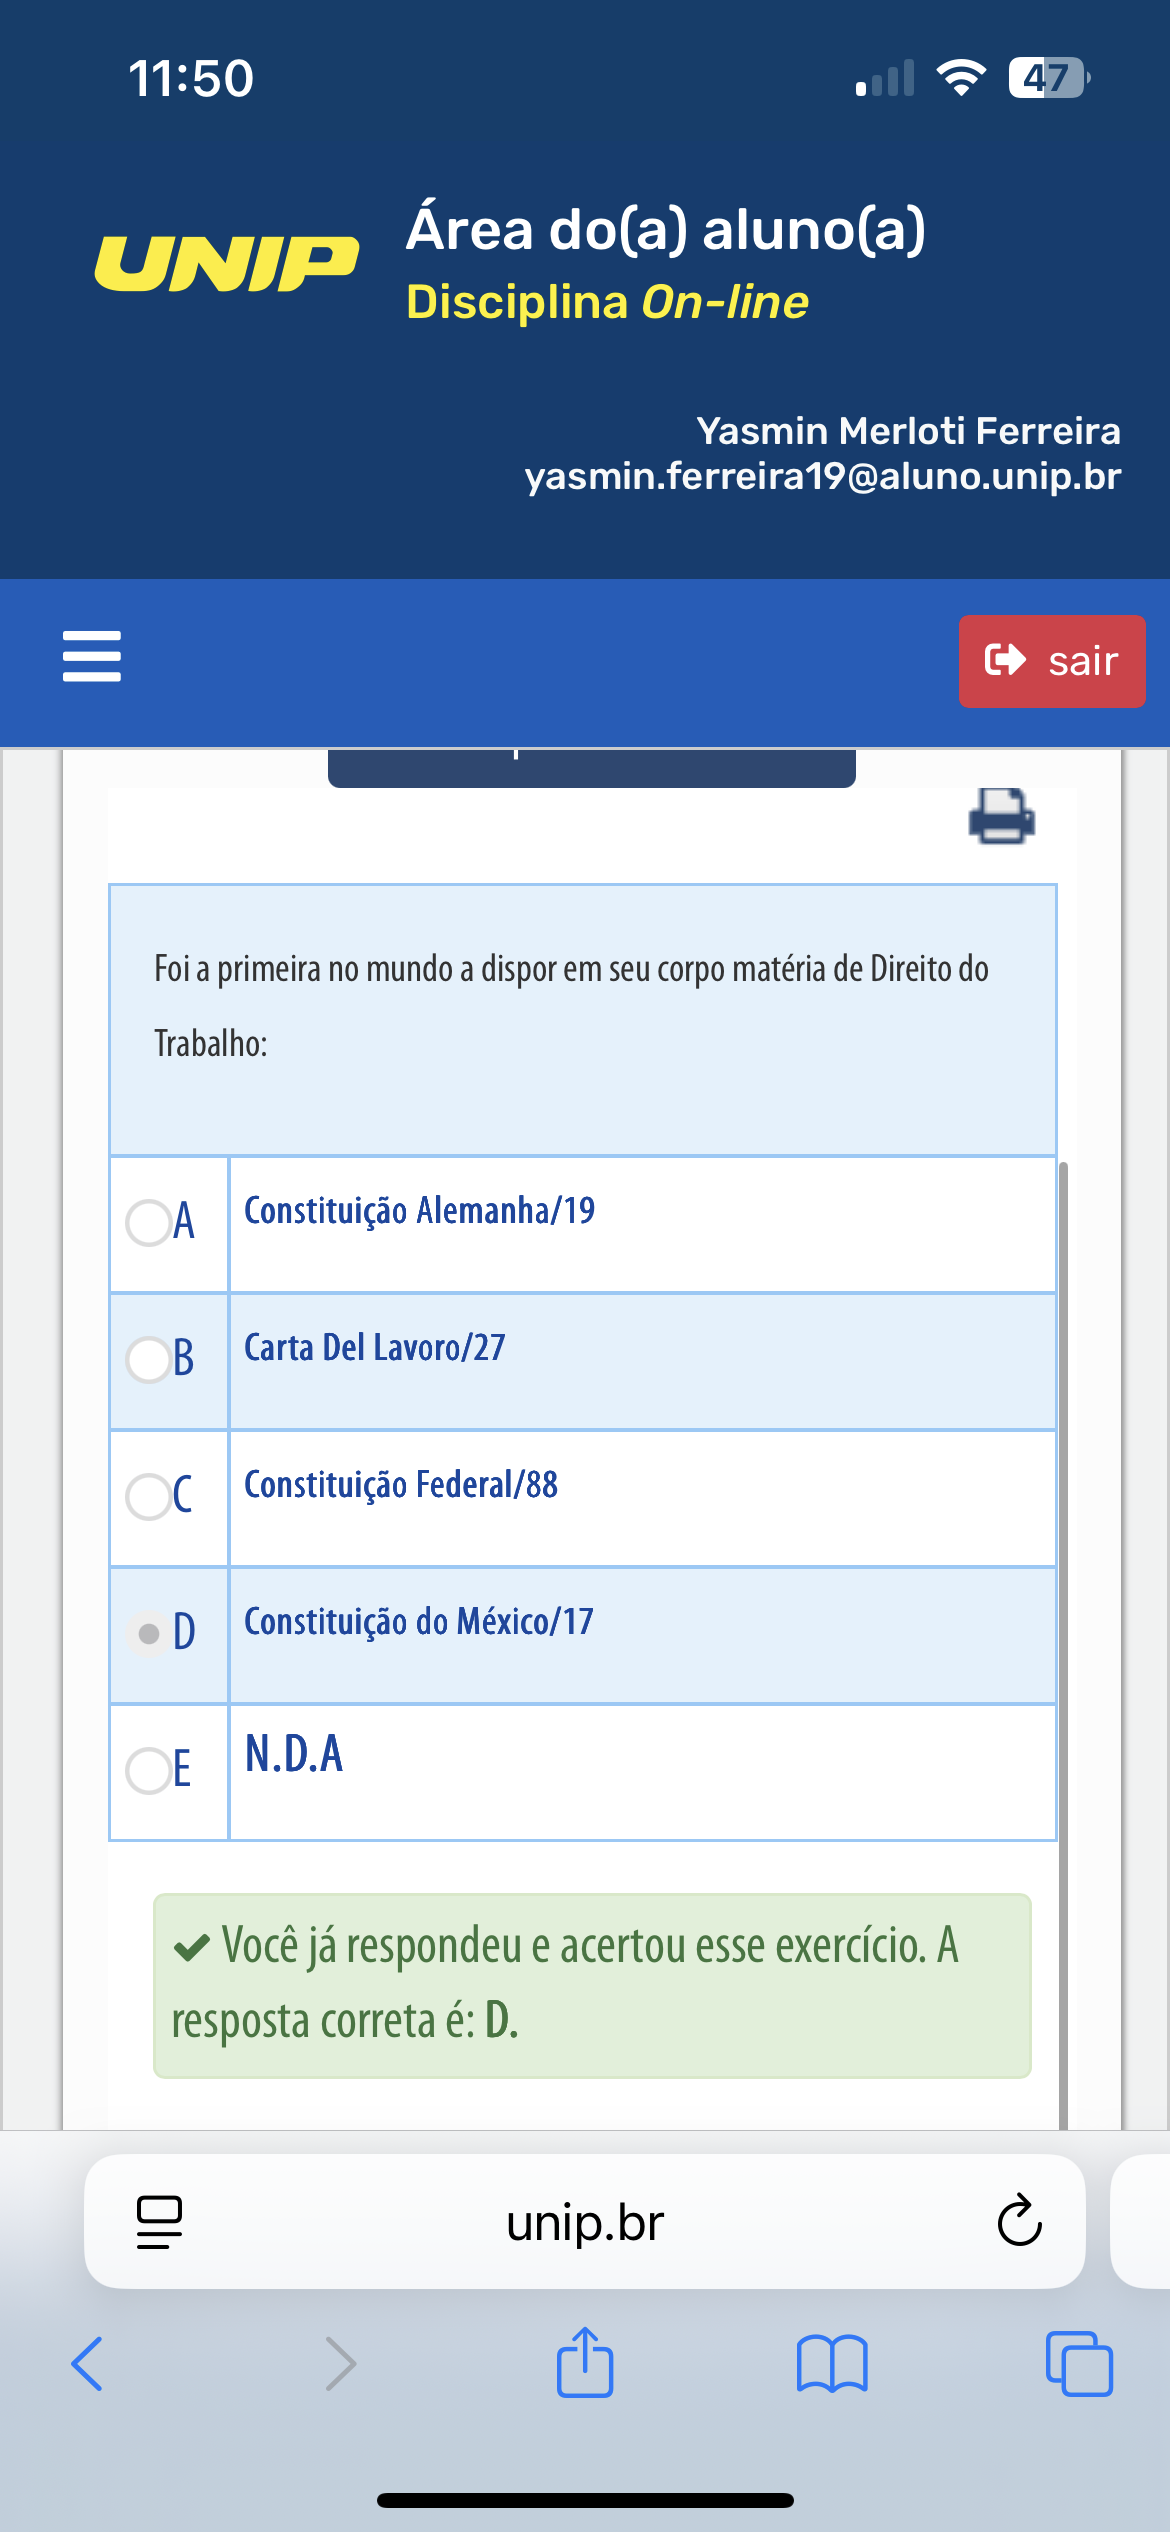Click the UNIP logo
This screenshot has width=1170, height=2532.
227,264
